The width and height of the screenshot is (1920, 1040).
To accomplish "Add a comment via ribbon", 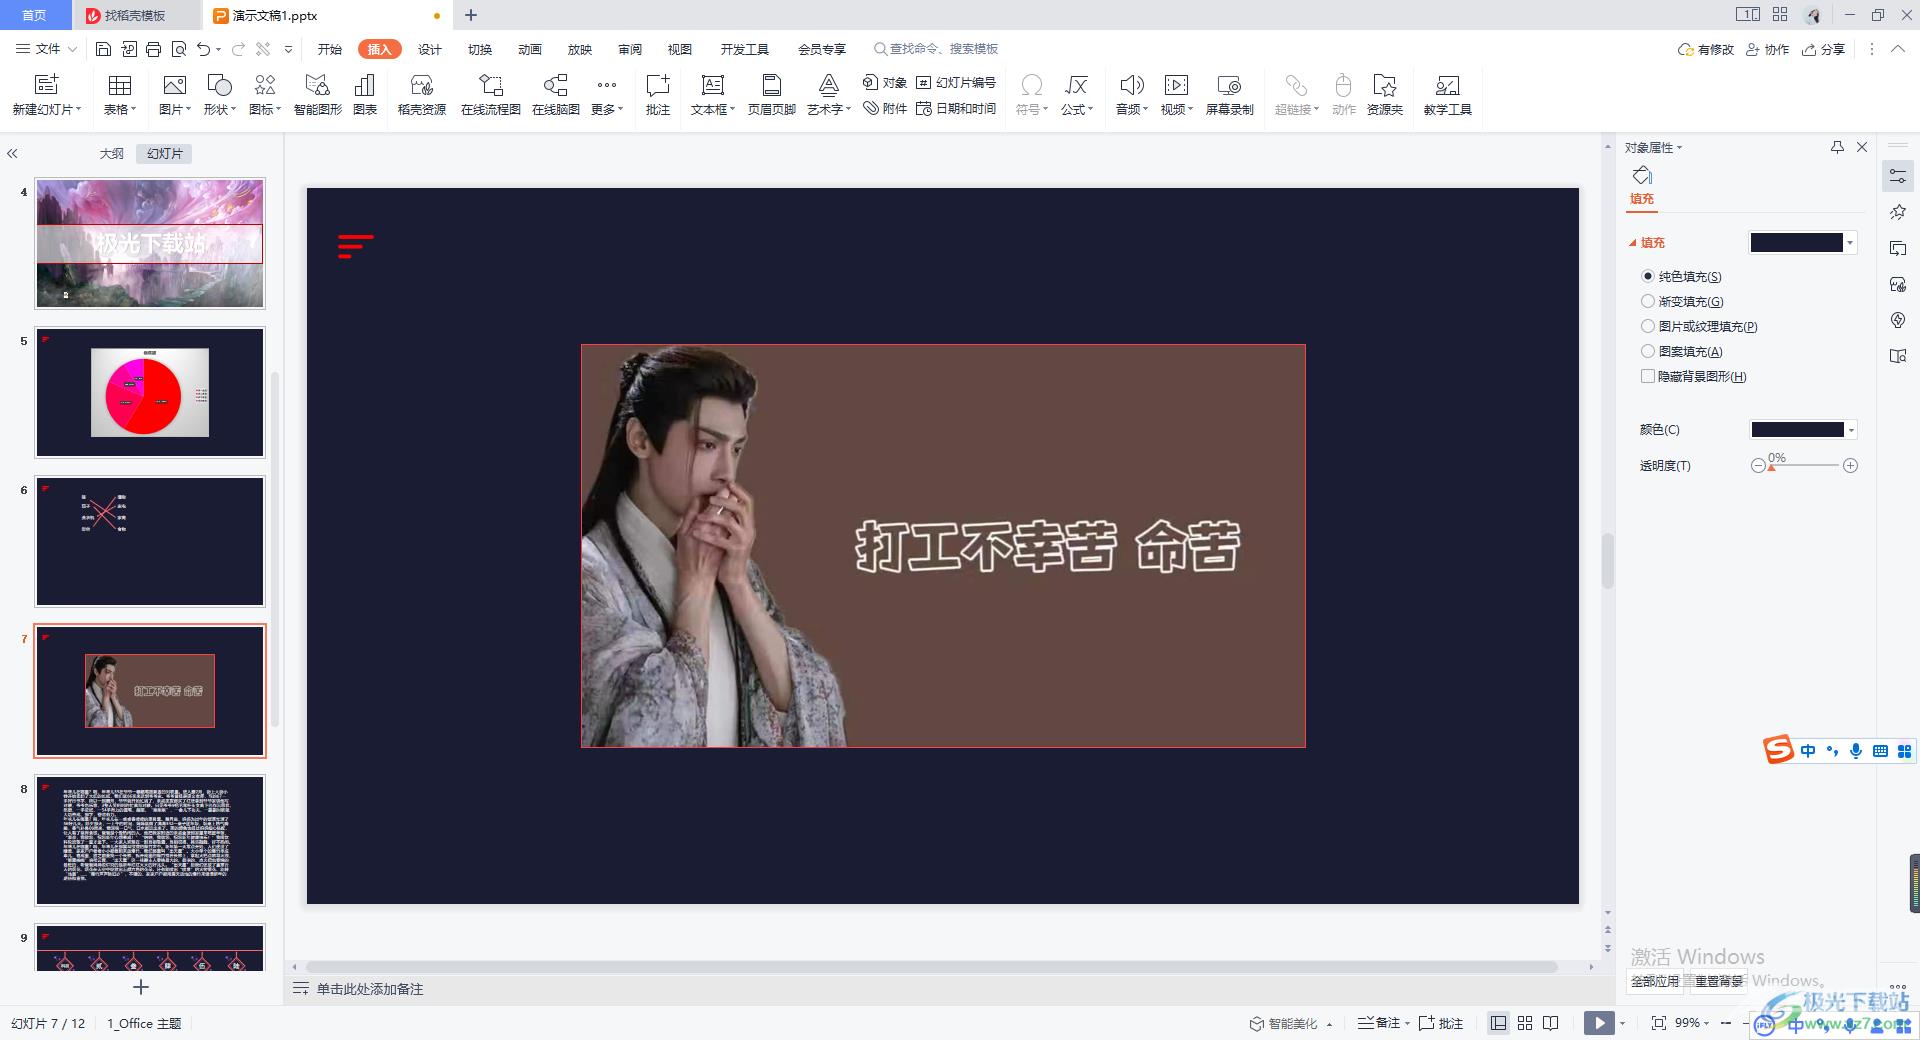I will [x=657, y=95].
